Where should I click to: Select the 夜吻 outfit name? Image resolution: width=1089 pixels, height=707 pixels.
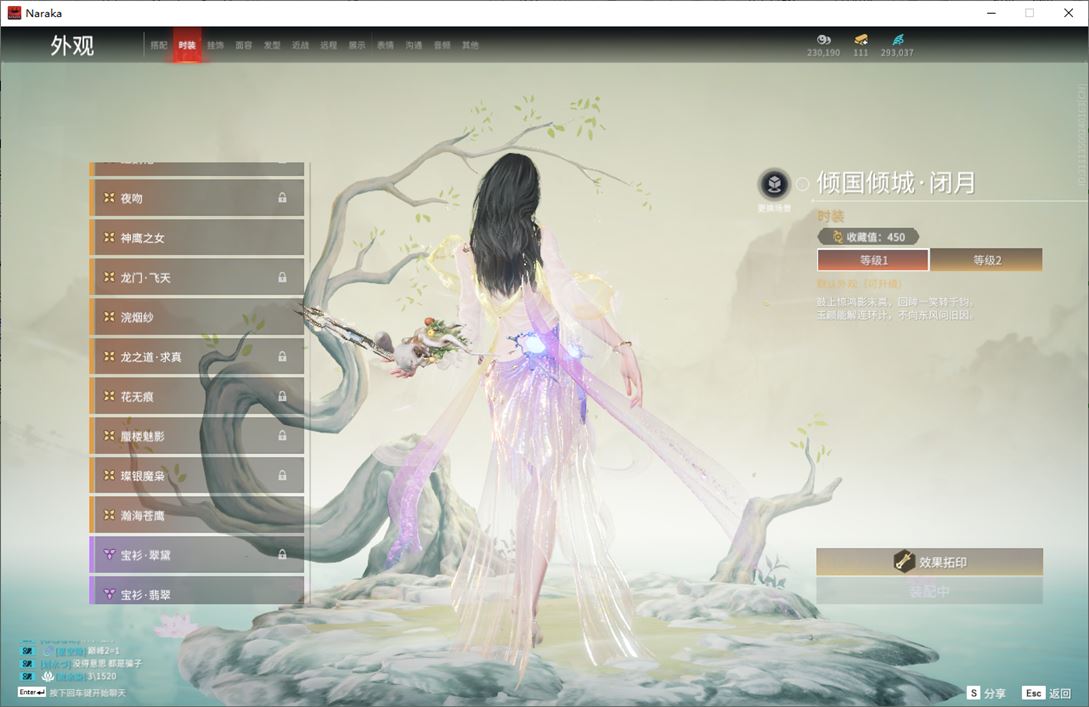131,198
